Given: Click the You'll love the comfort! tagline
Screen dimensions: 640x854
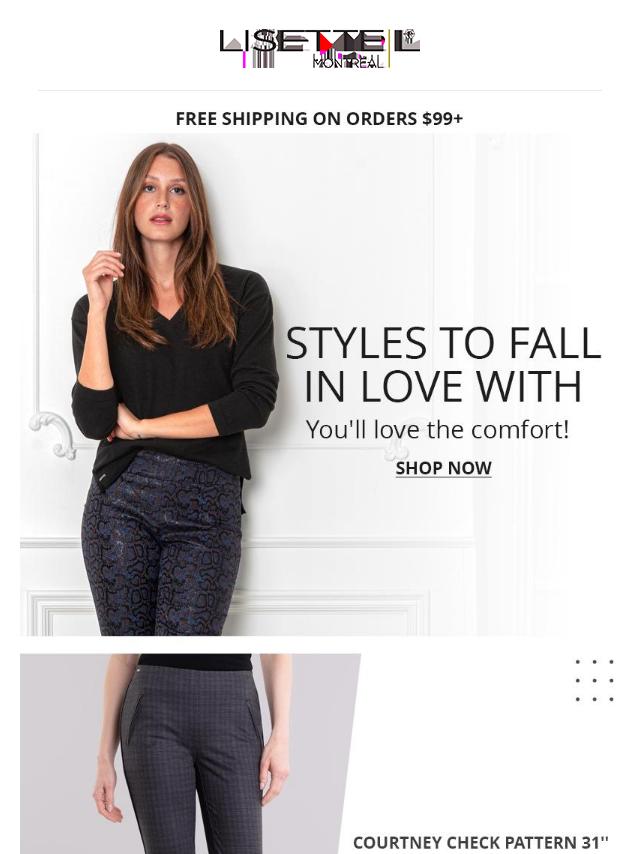Looking at the screenshot, I should pos(437,429).
